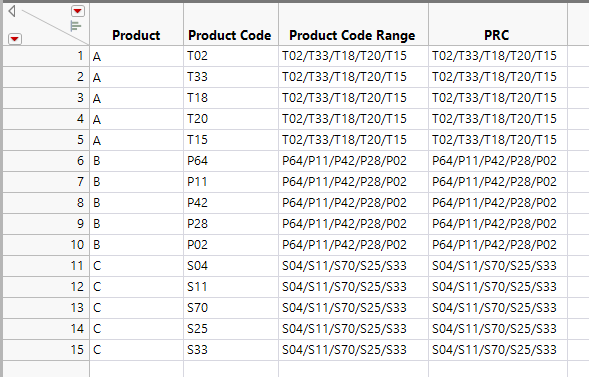This screenshot has width=589, height=377.
Task: Open the rows red triangle menu
Action: [15, 39]
